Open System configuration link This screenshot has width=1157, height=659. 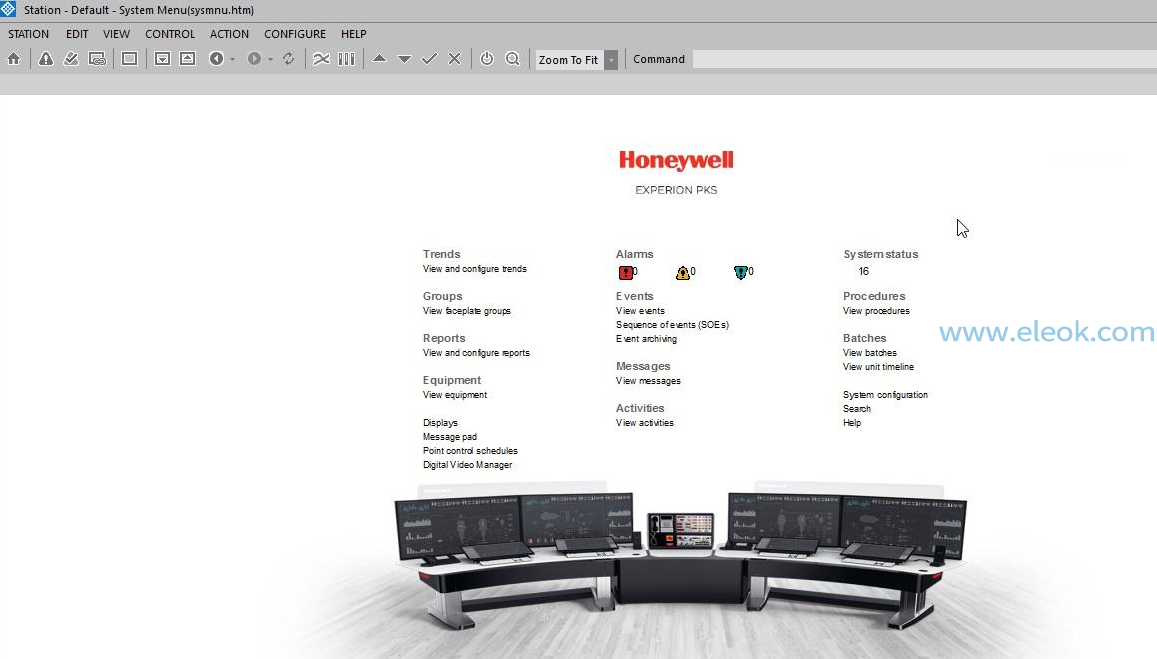pyautogui.click(x=885, y=396)
